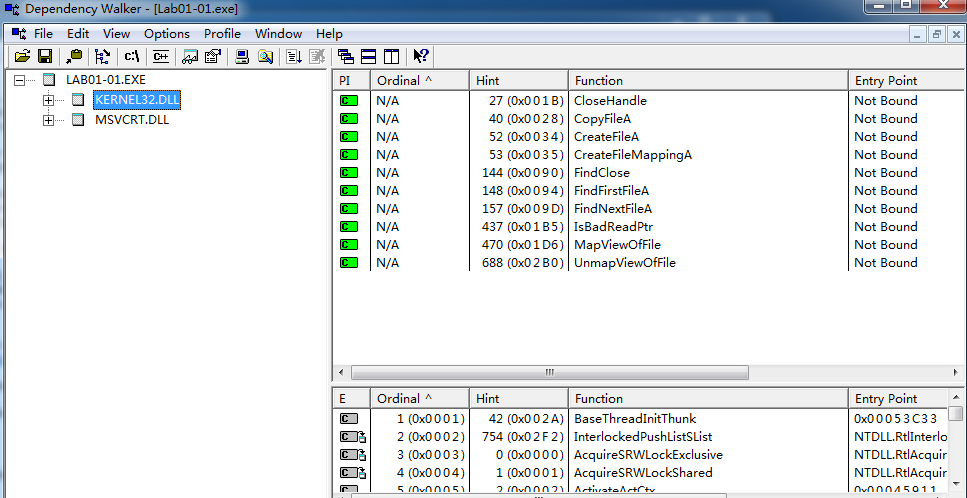Select LAB01-01.EXE root in tree
The width and height of the screenshot is (967, 498).
point(105,80)
